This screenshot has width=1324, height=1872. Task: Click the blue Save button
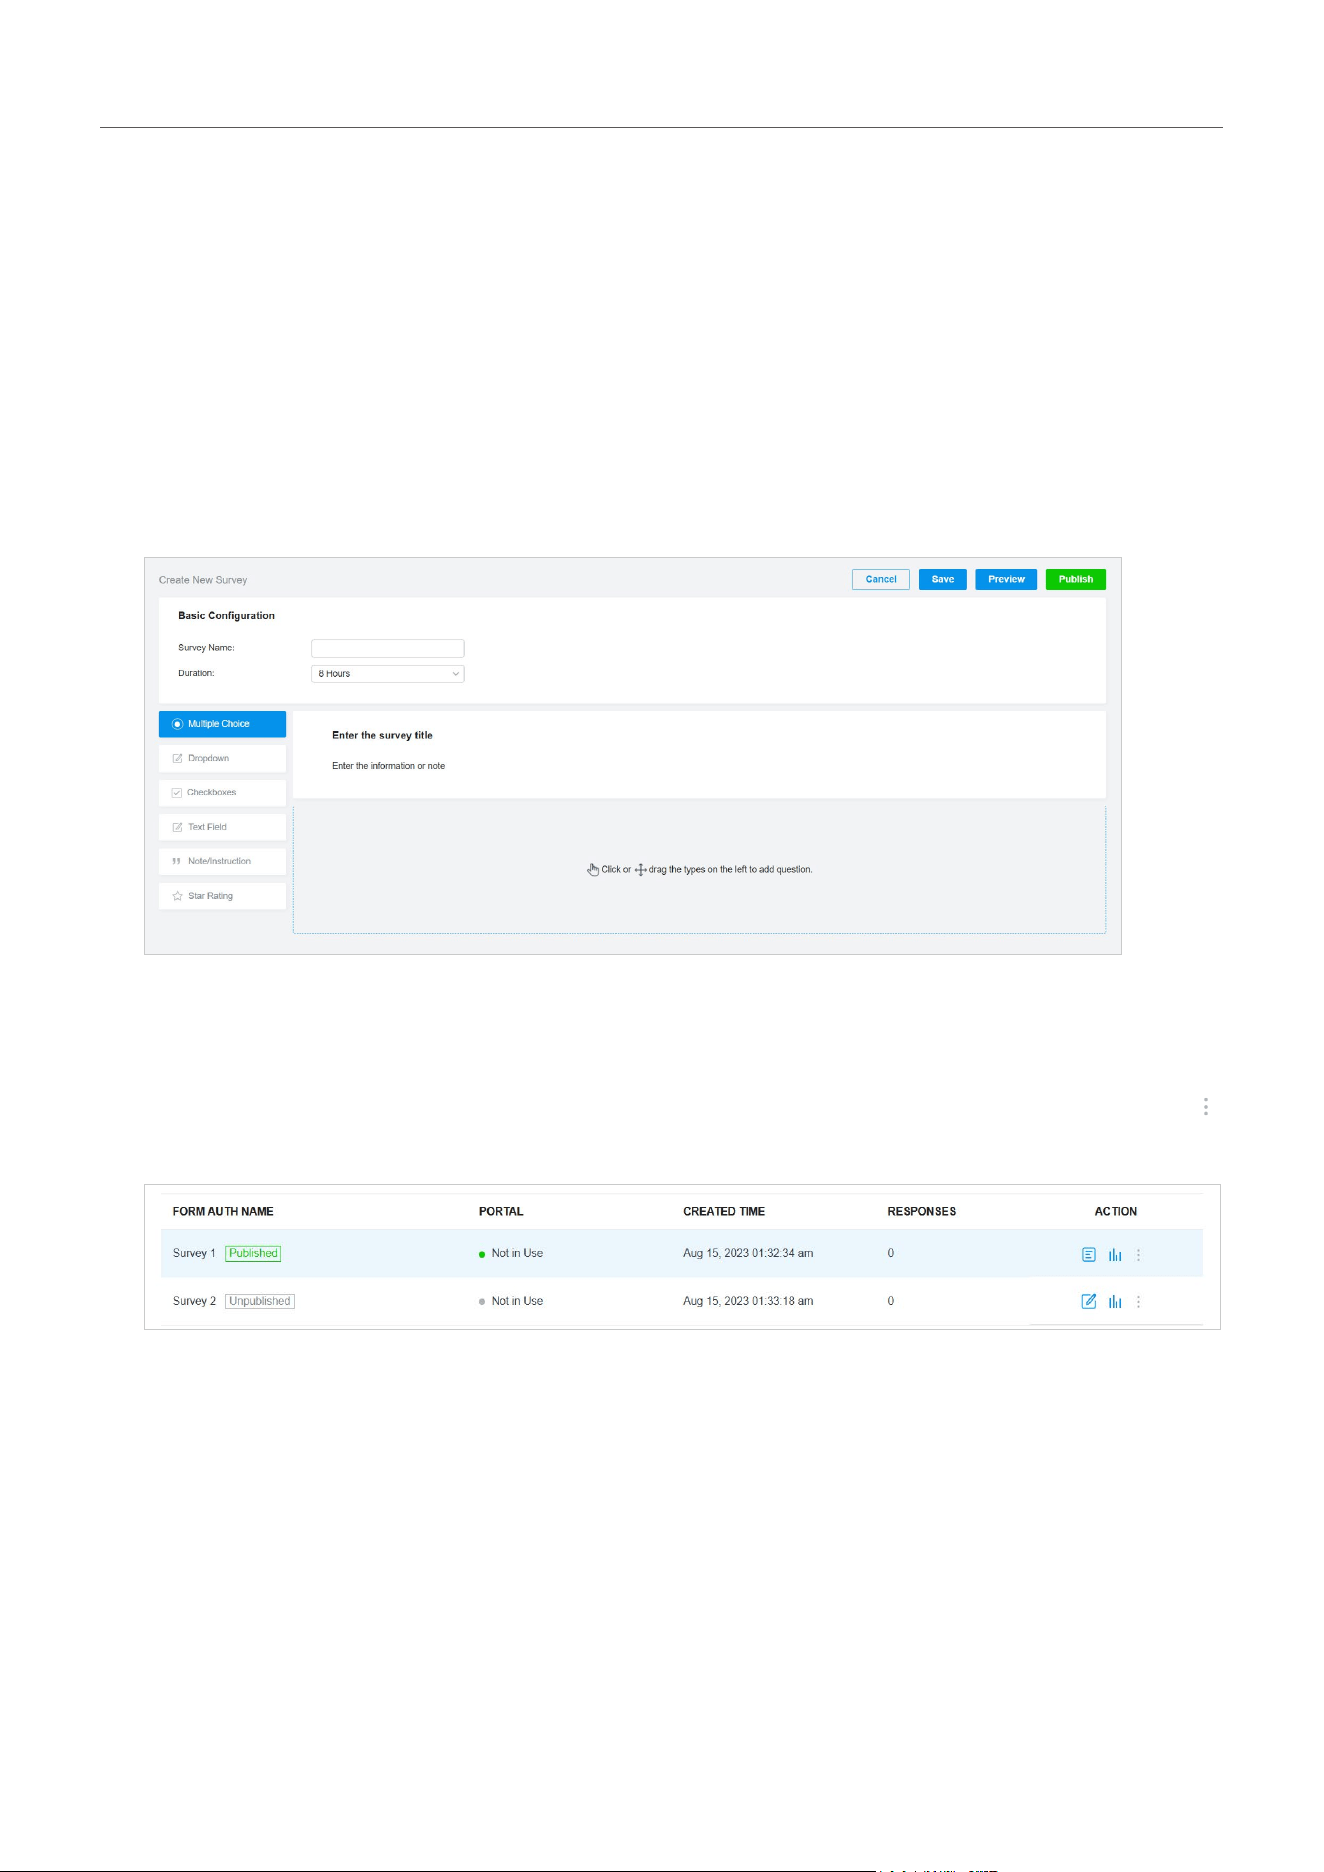(x=942, y=579)
